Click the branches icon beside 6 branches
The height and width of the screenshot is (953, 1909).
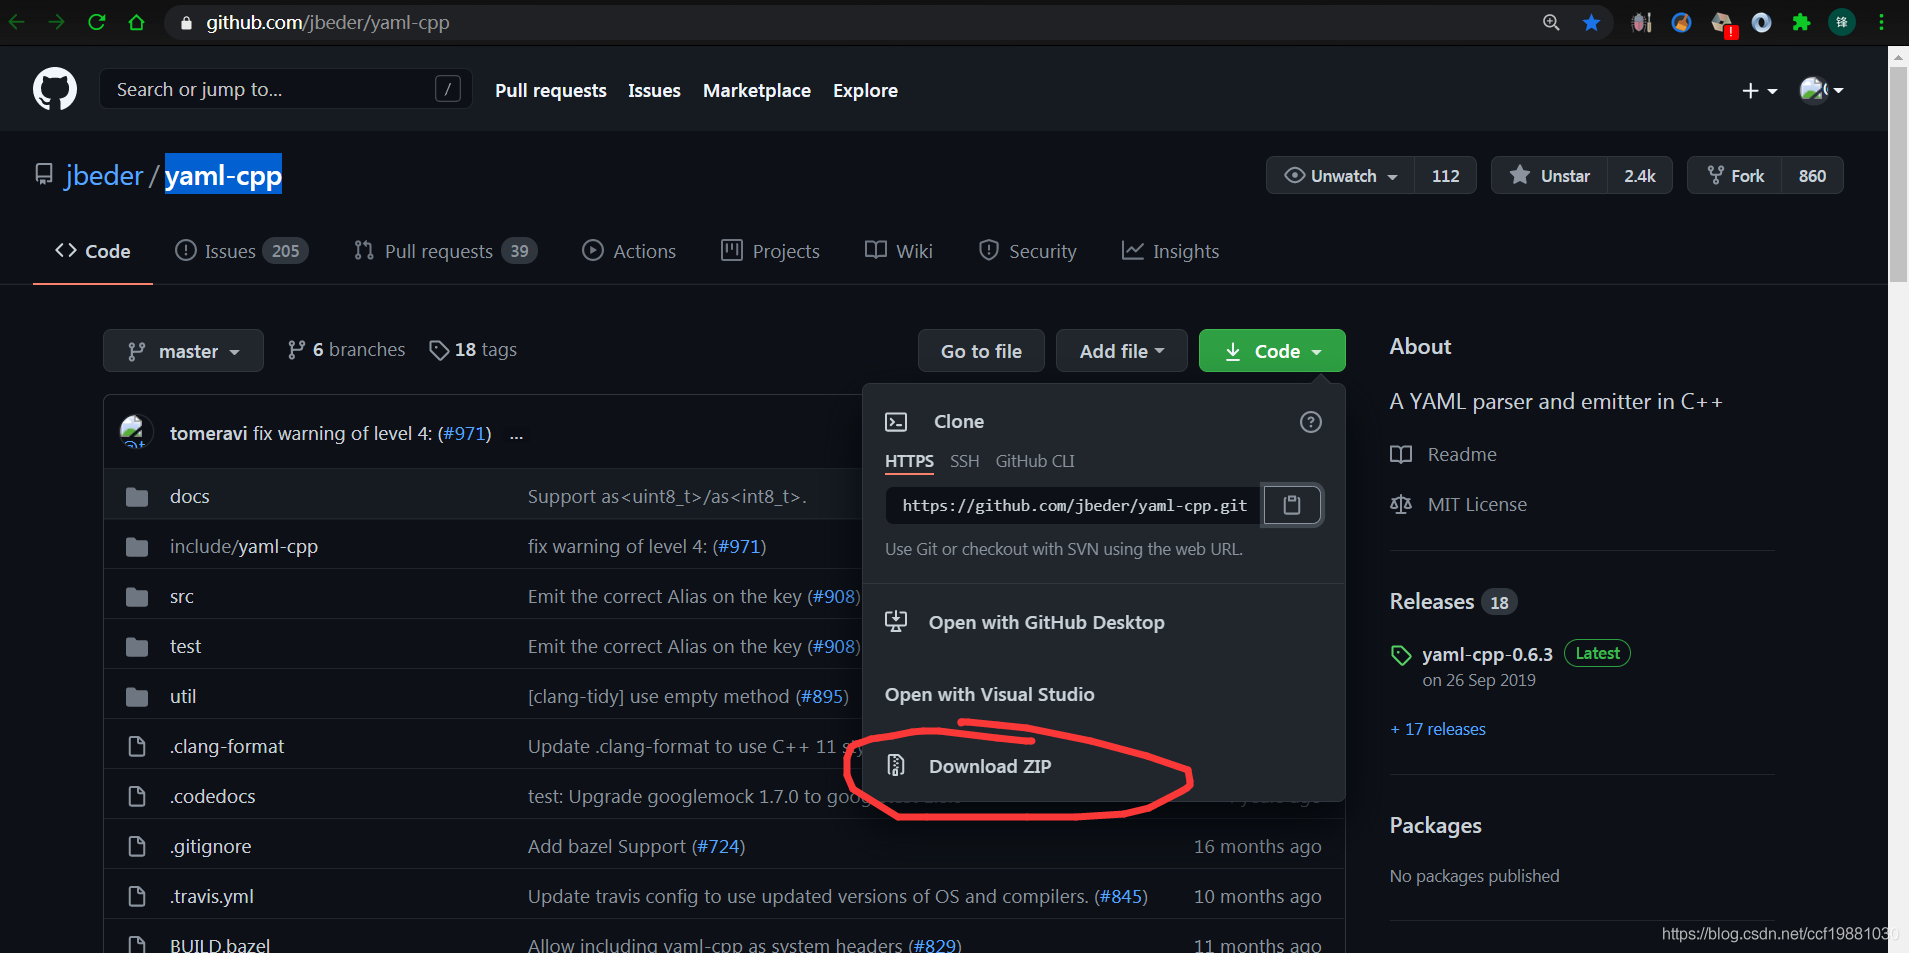tap(296, 350)
